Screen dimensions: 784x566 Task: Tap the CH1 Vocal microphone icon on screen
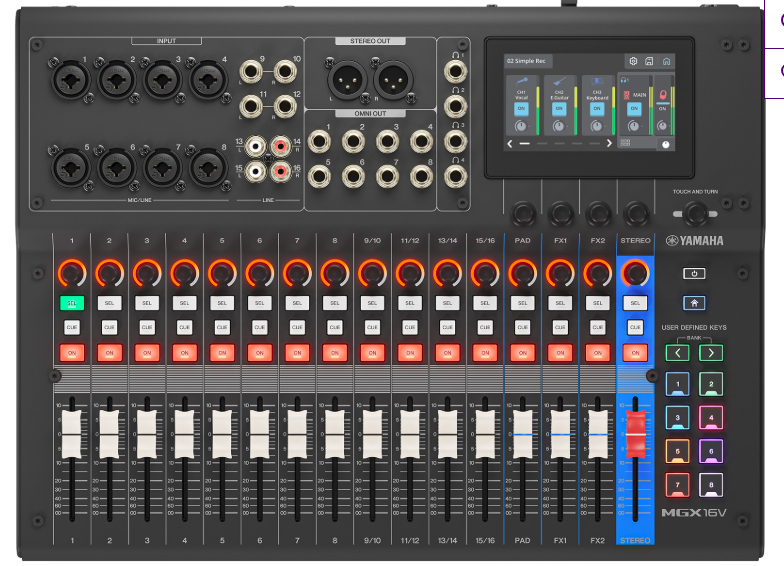521,80
